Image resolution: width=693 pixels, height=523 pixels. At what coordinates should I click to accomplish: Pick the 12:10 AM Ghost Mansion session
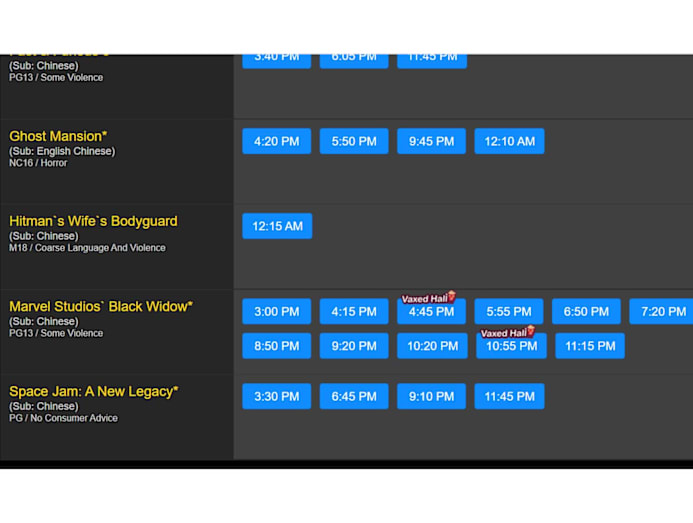tap(509, 141)
